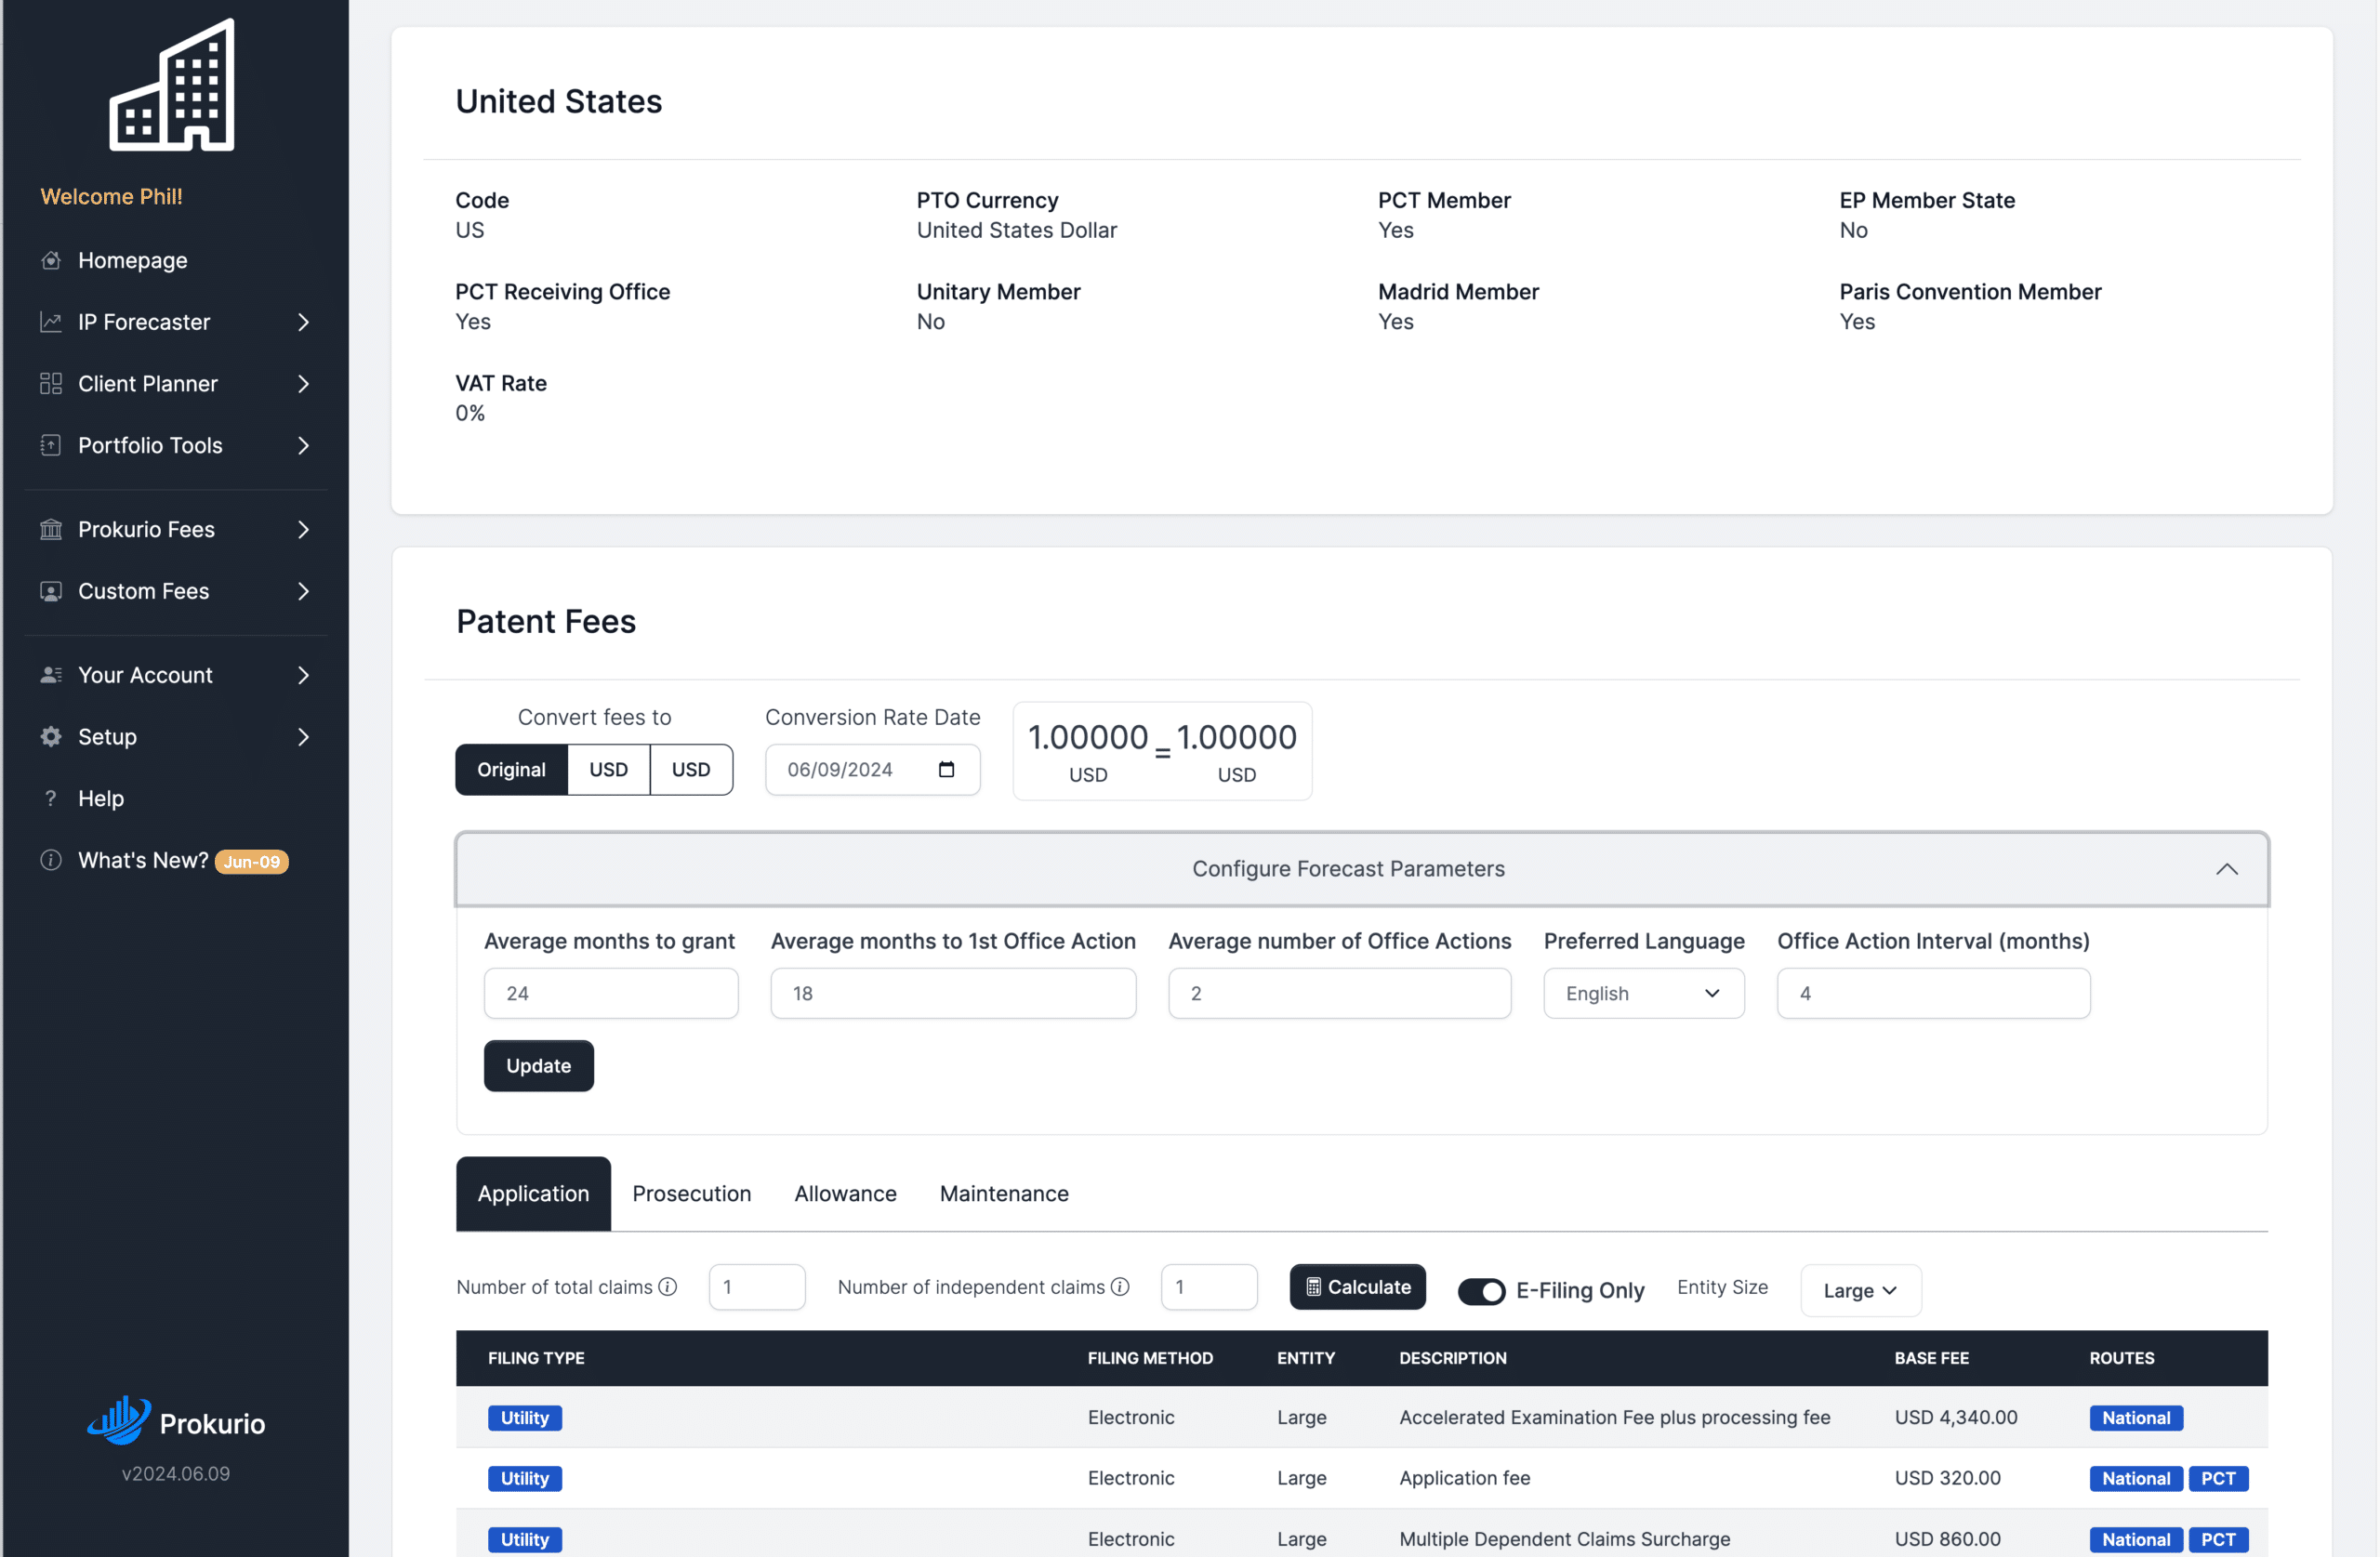Open the calendar picker in Conversion Rate Date
The height and width of the screenshot is (1557, 2380).
pyautogui.click(x=946, y=769)
